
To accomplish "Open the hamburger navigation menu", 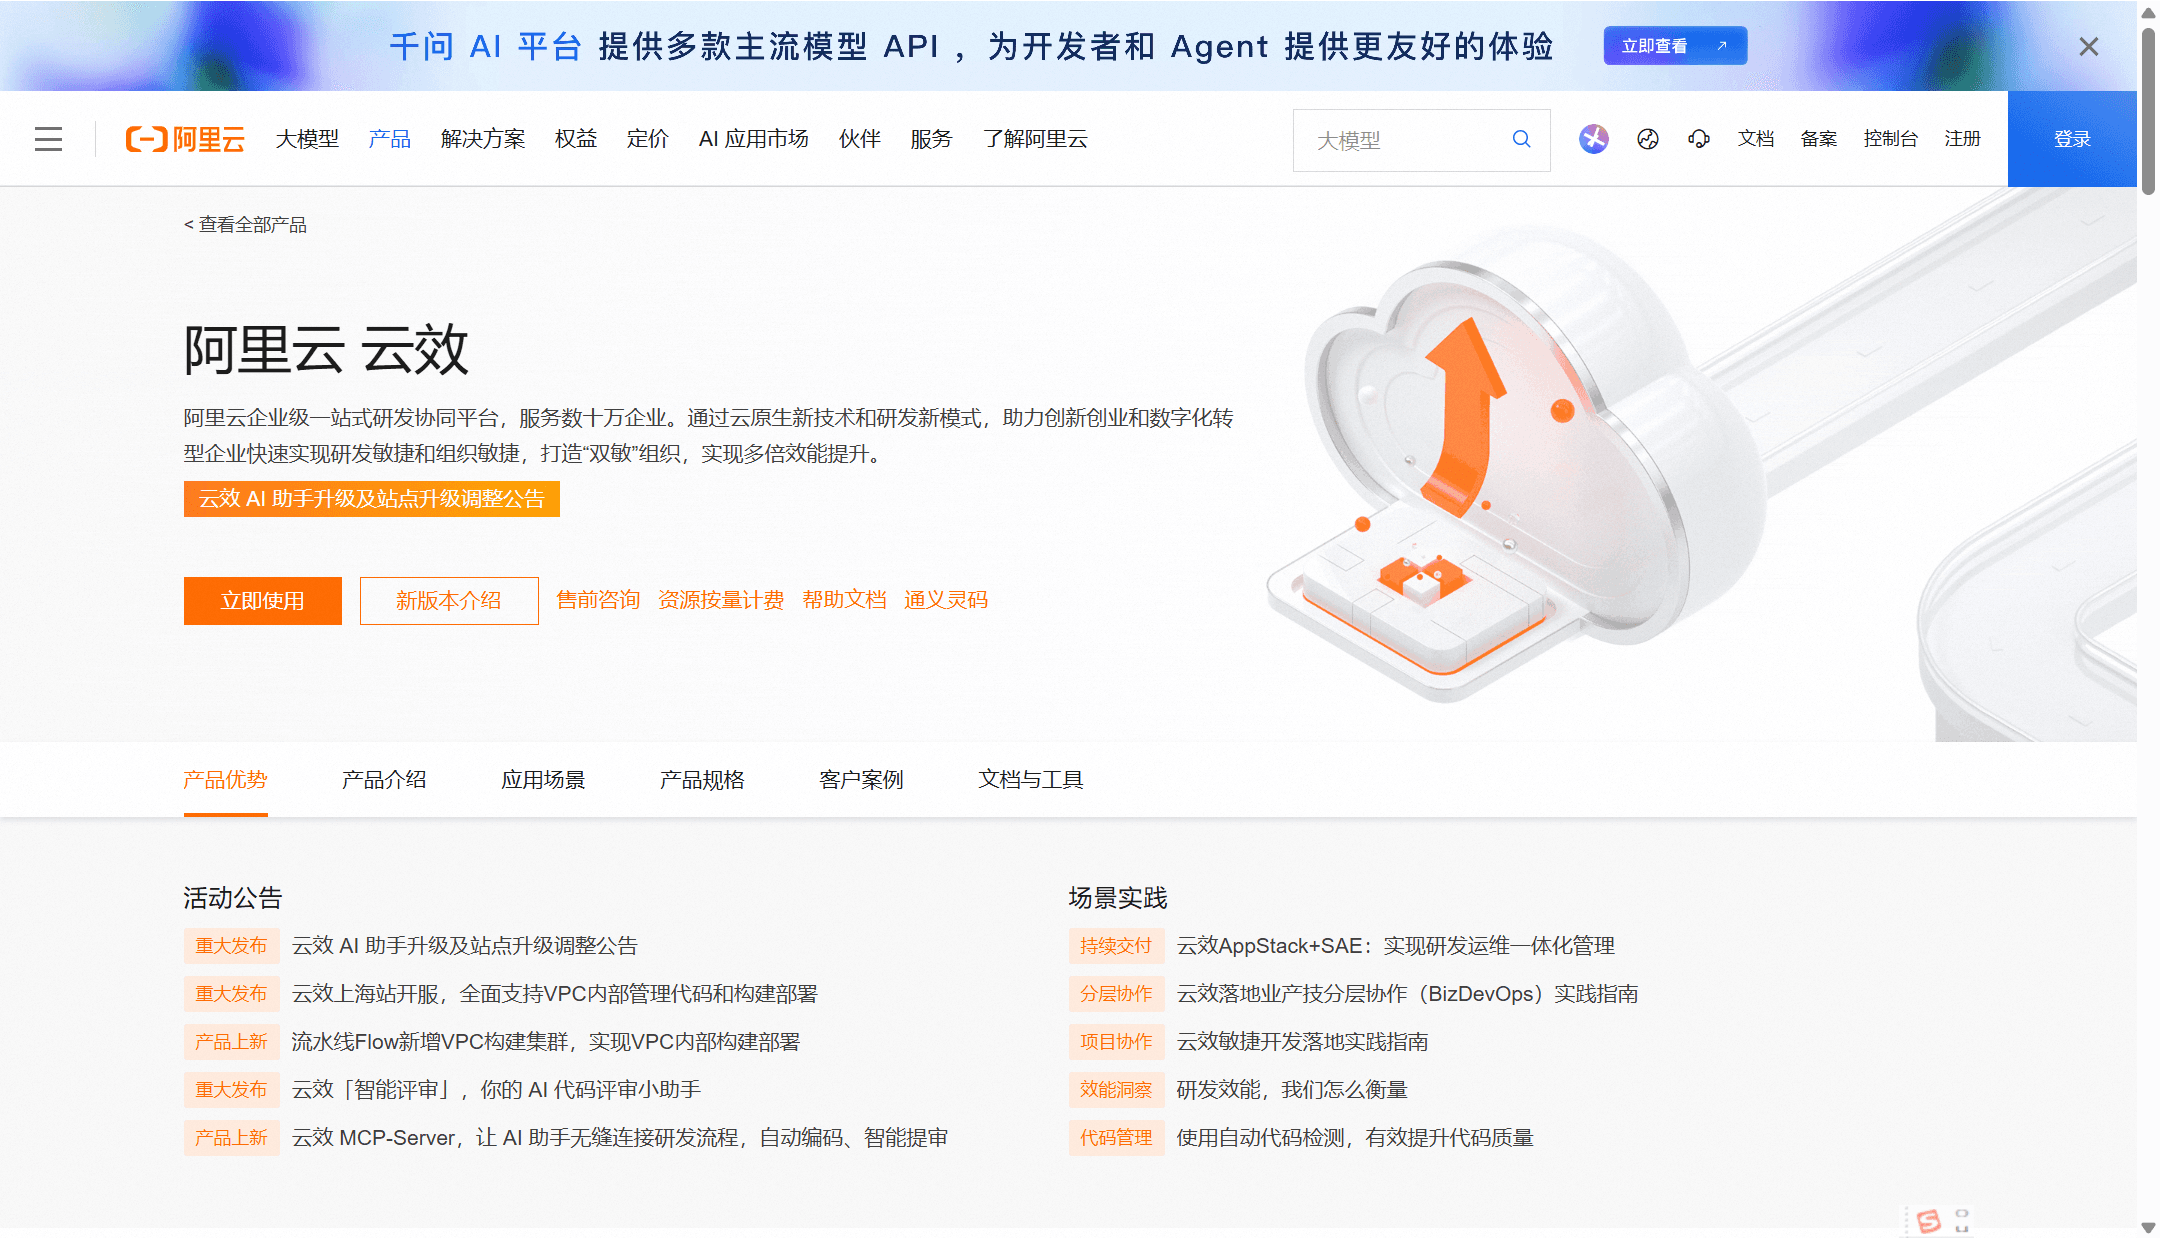I will [x=48, y=139].
